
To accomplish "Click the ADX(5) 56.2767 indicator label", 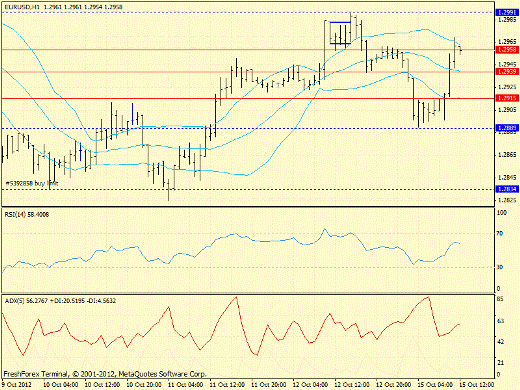I will pos(26,301).
